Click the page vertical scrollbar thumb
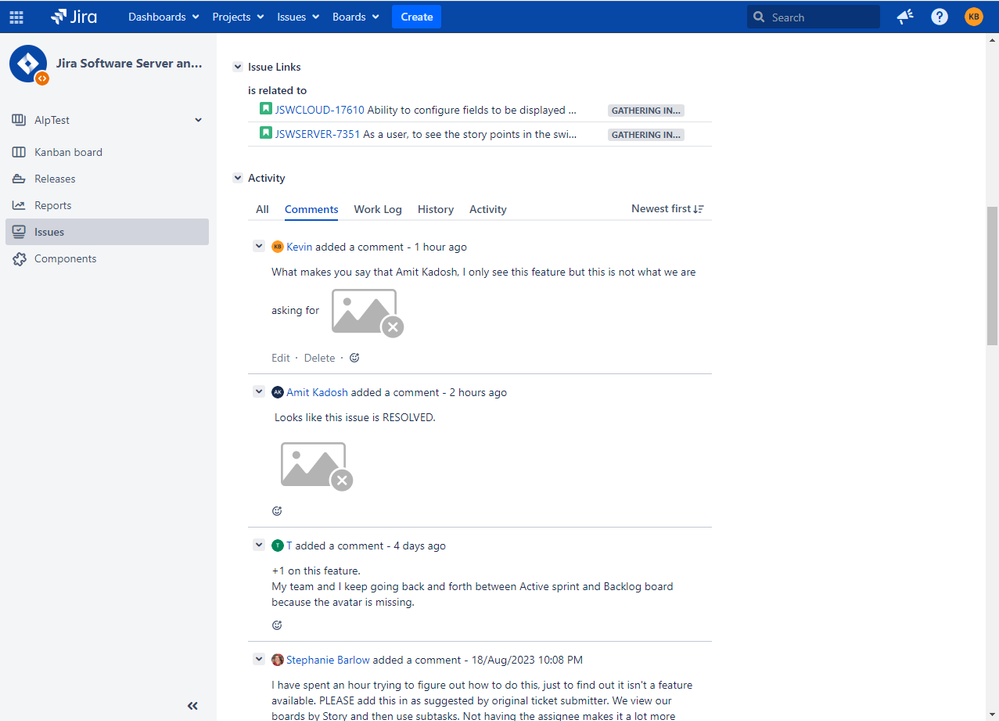 point(992,275)
